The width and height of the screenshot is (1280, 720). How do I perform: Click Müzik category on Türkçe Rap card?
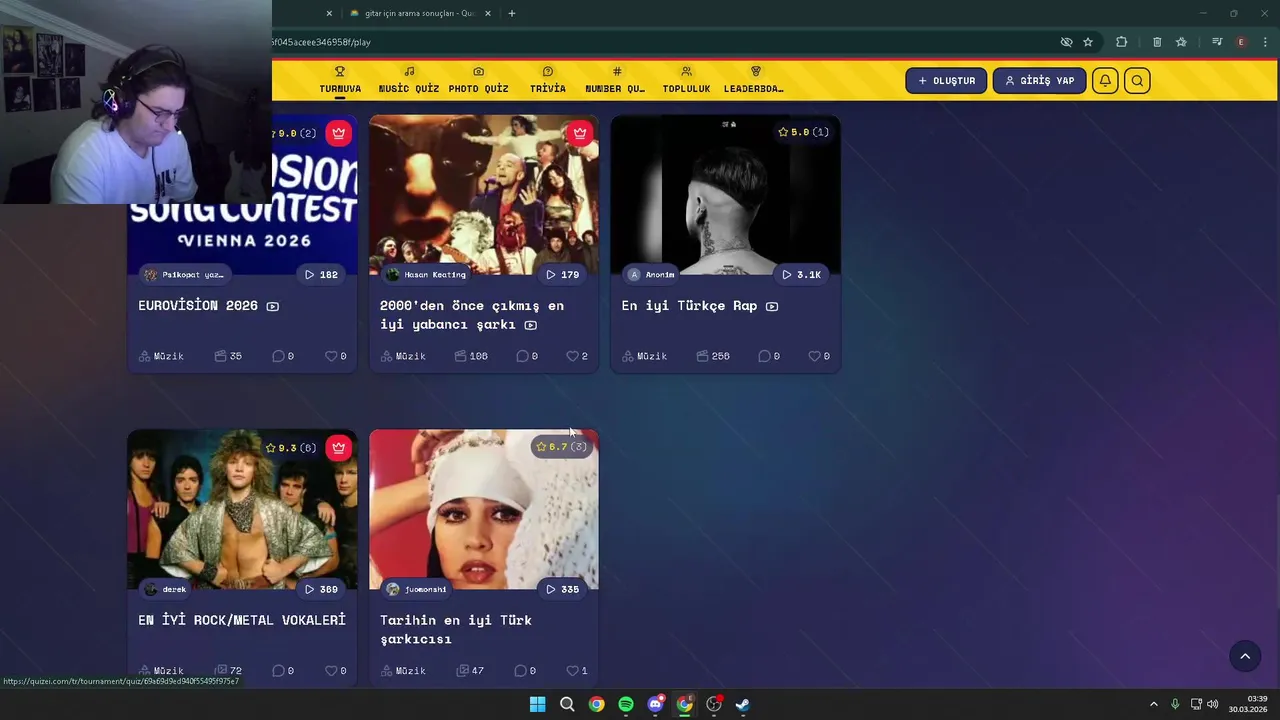point(644,356)
